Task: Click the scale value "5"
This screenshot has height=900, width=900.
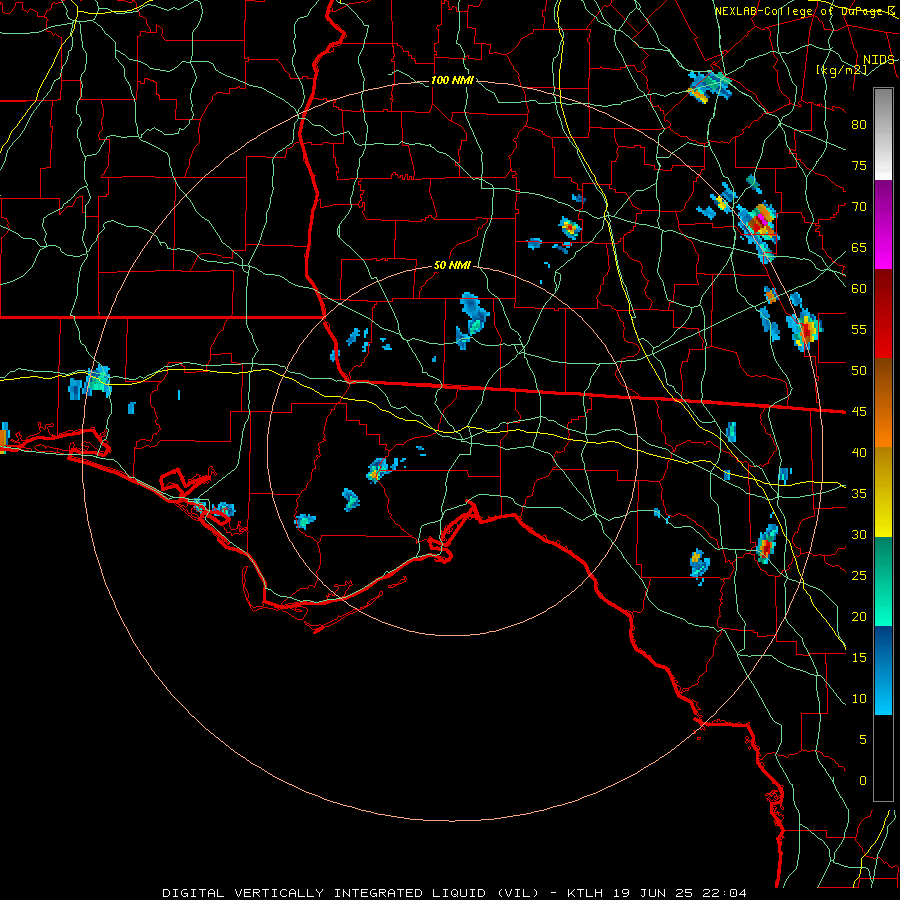Action: [863, 739]
